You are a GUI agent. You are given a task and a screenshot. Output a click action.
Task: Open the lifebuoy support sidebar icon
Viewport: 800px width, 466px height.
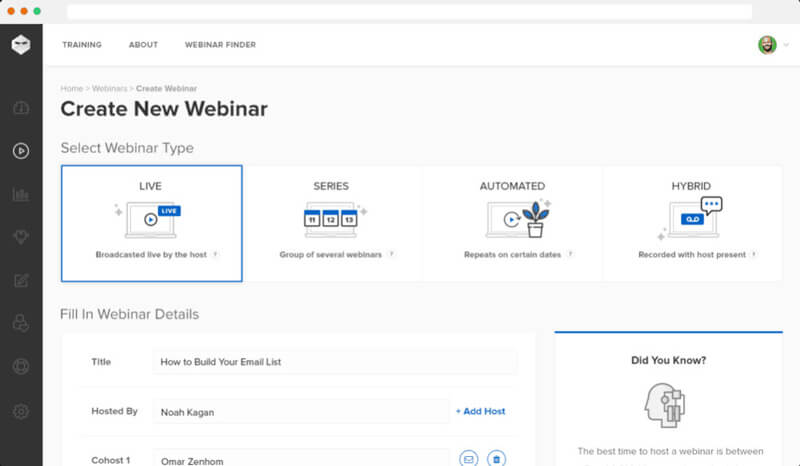pyautogui.click(x=21, y=366)
